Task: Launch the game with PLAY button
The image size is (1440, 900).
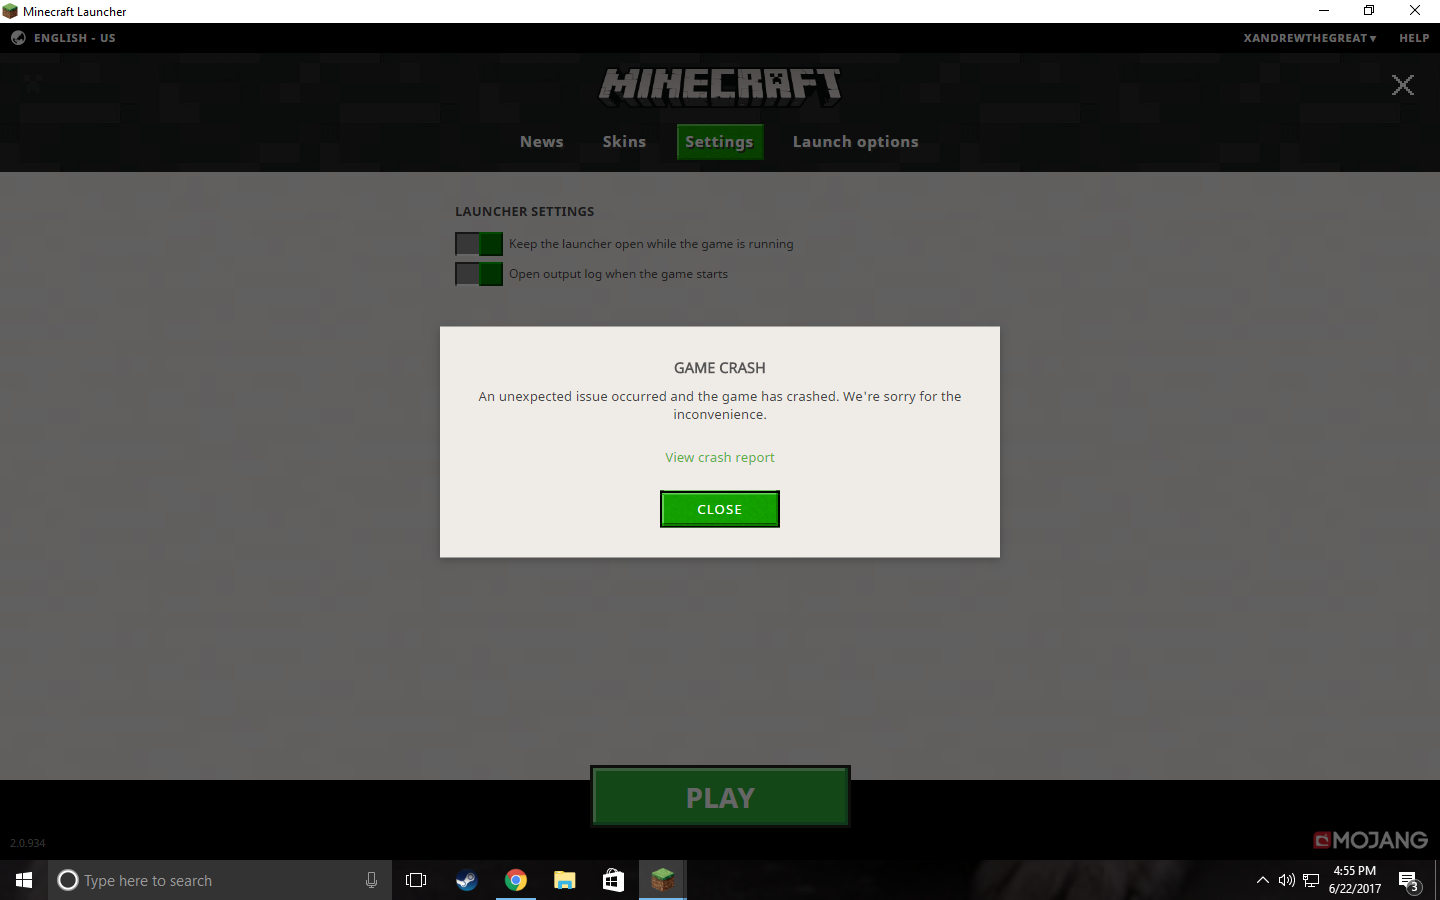Action: (720, 797)
